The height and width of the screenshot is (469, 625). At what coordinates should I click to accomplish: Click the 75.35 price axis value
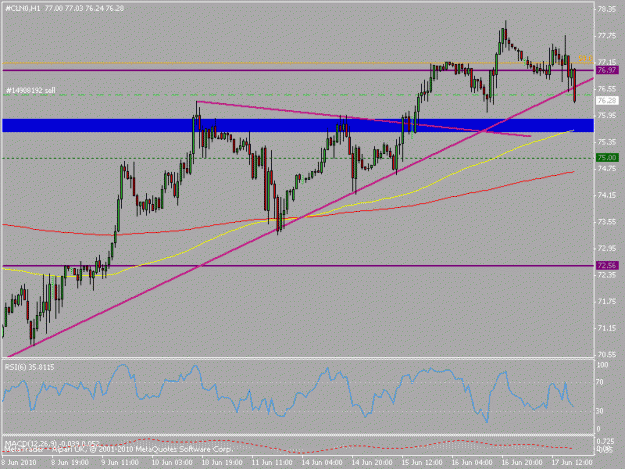(607, 142)
